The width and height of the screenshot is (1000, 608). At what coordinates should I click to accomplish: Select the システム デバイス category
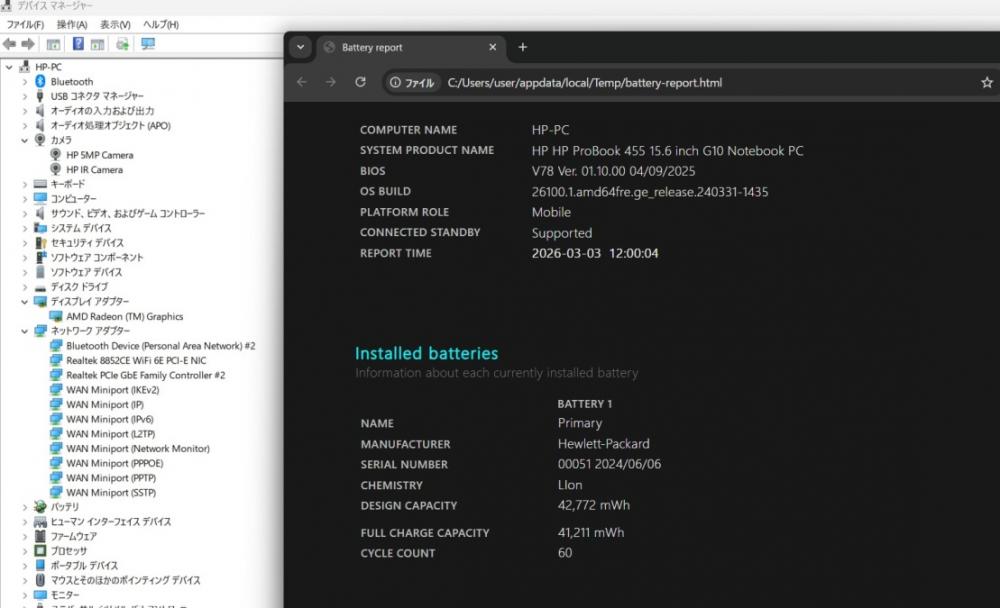(x=81, y=228)
